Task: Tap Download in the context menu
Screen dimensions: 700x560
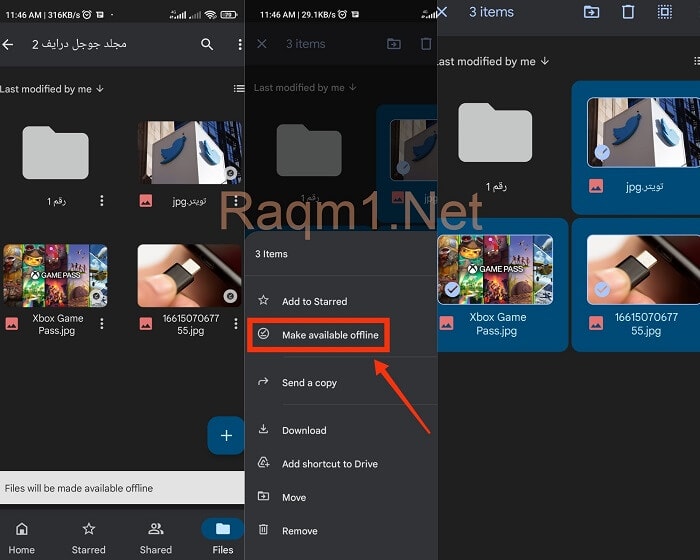Action: pyautogui.click(x=304, y=430)
